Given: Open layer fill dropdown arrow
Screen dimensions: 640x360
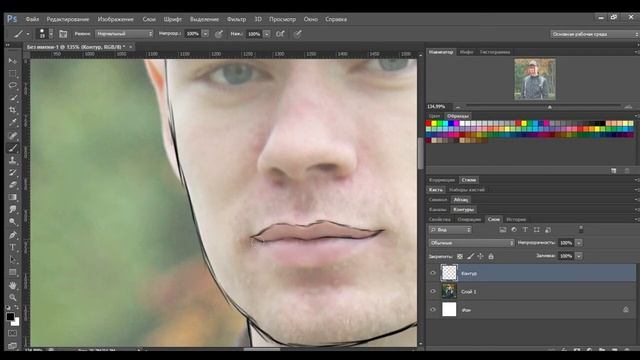Looking at the screenshot, I should (x=579, y=256).
